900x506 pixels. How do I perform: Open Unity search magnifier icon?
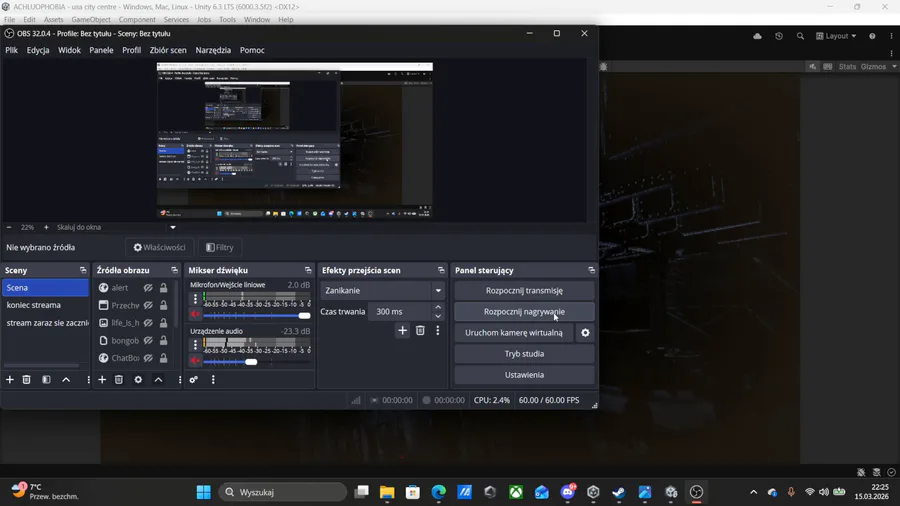(800, 36)
